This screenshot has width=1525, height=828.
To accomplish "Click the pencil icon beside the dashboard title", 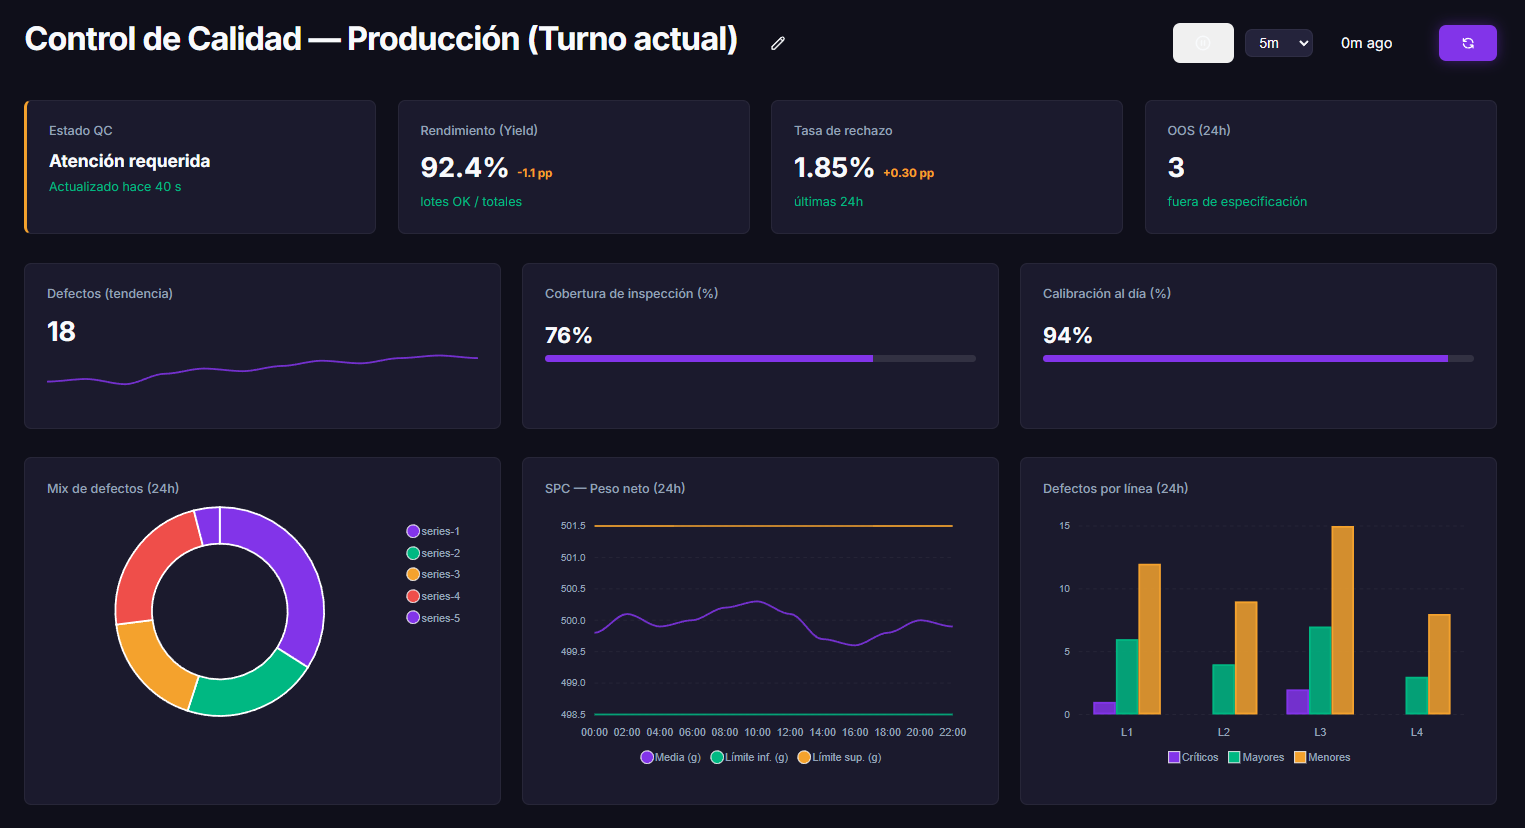I will point(777,43).
